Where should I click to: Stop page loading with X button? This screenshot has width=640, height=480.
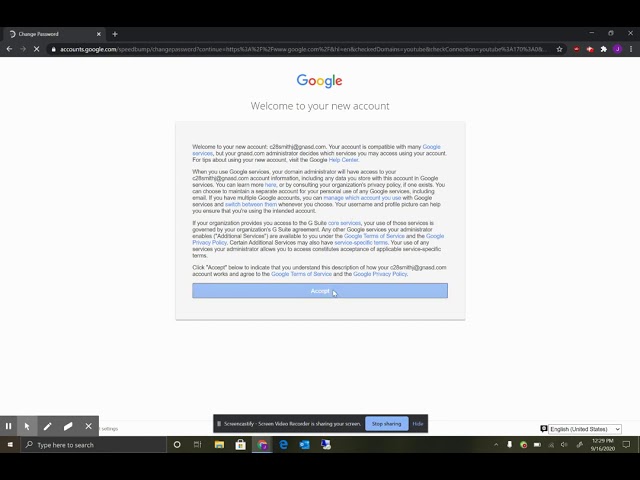point(36,49)
